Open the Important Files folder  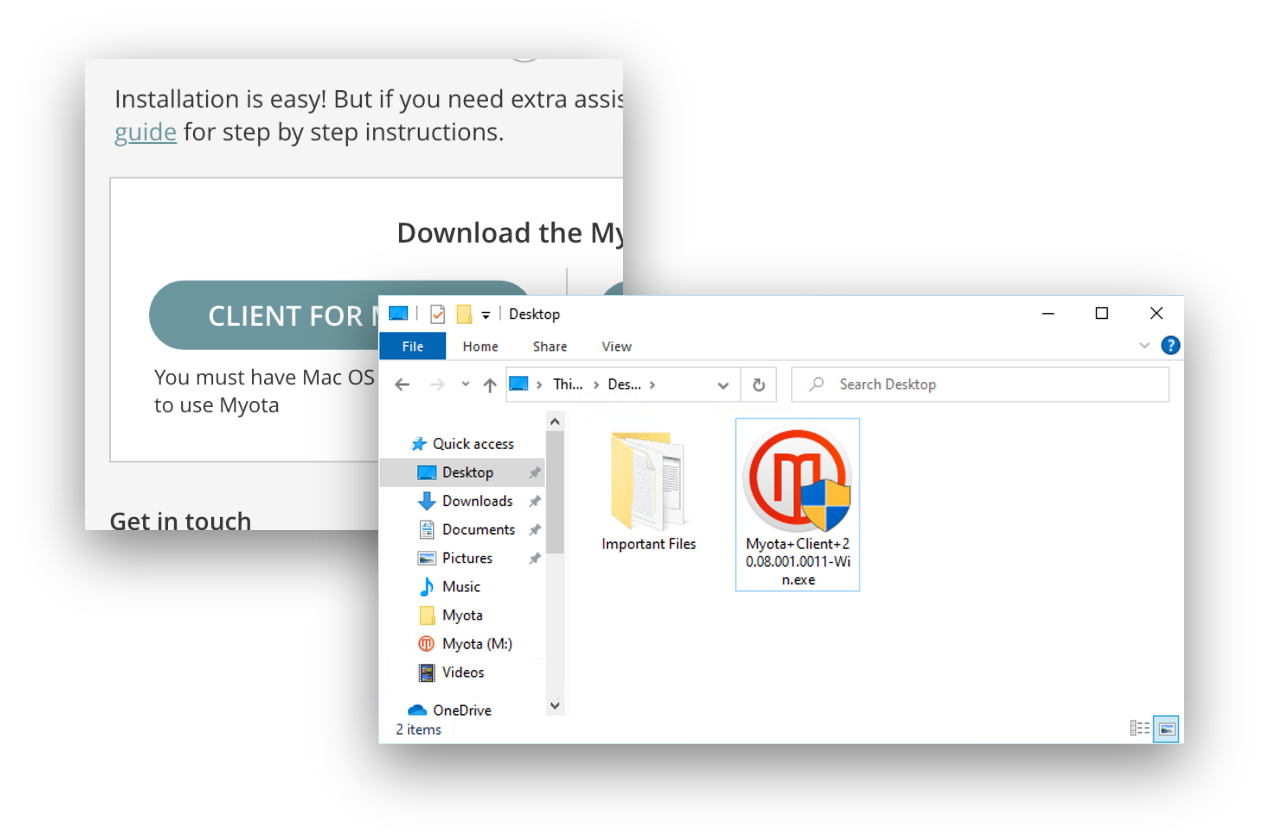tap(649, 492)
